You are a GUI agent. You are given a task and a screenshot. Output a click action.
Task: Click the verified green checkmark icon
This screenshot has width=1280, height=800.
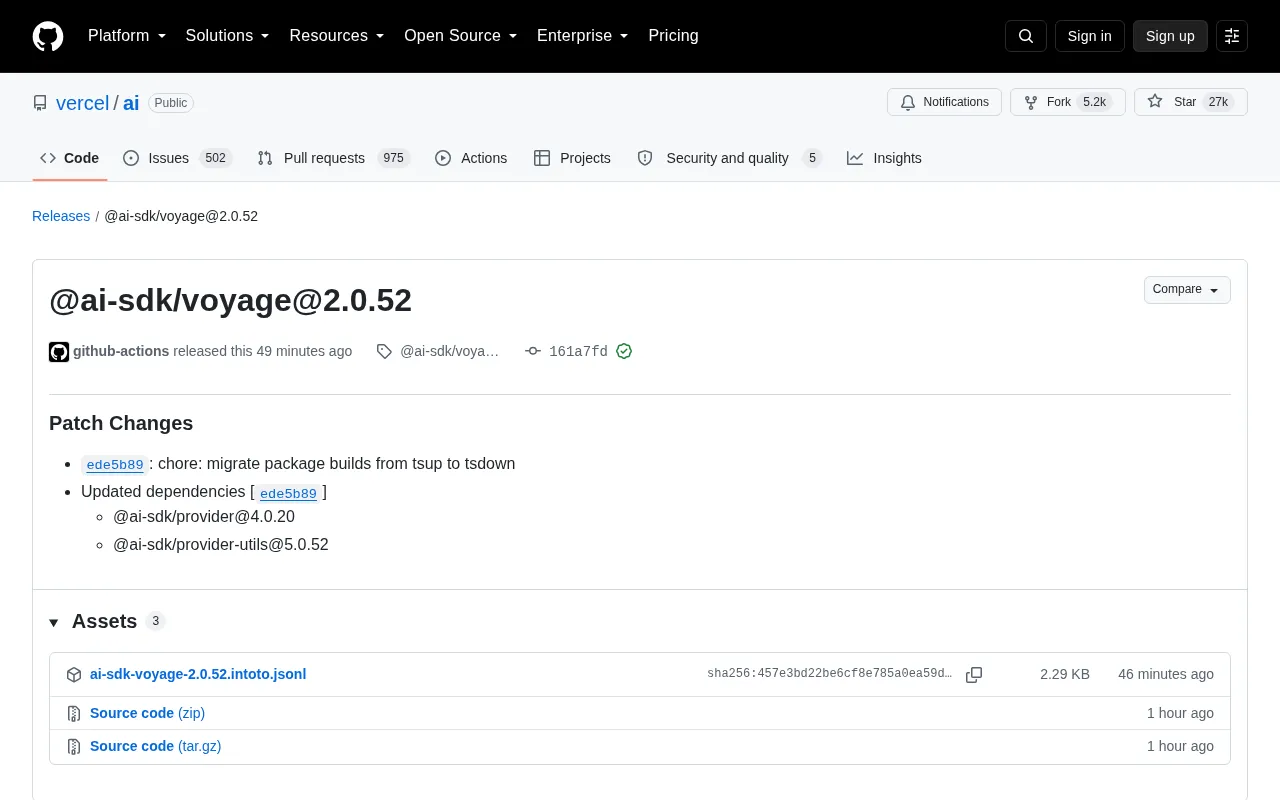click(x=624, y=351)
